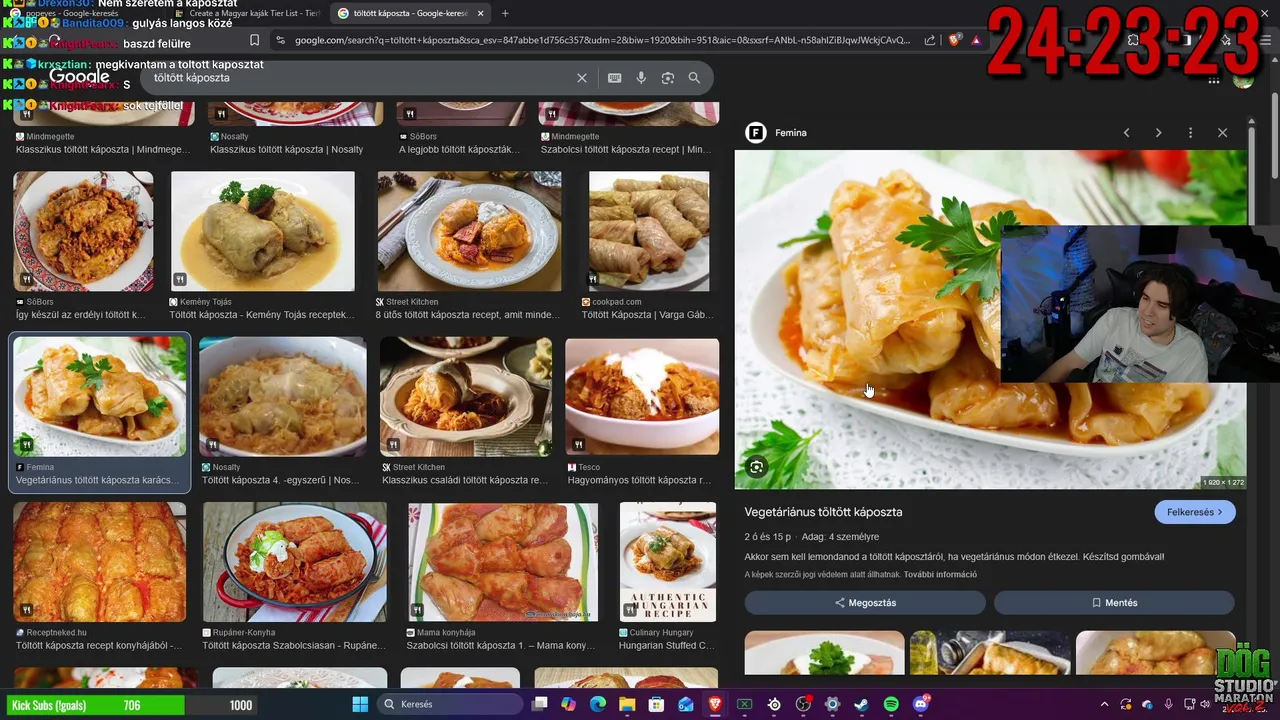Open the Windows Start menu
Screen dimensions: 1280x720
[360, 704]
